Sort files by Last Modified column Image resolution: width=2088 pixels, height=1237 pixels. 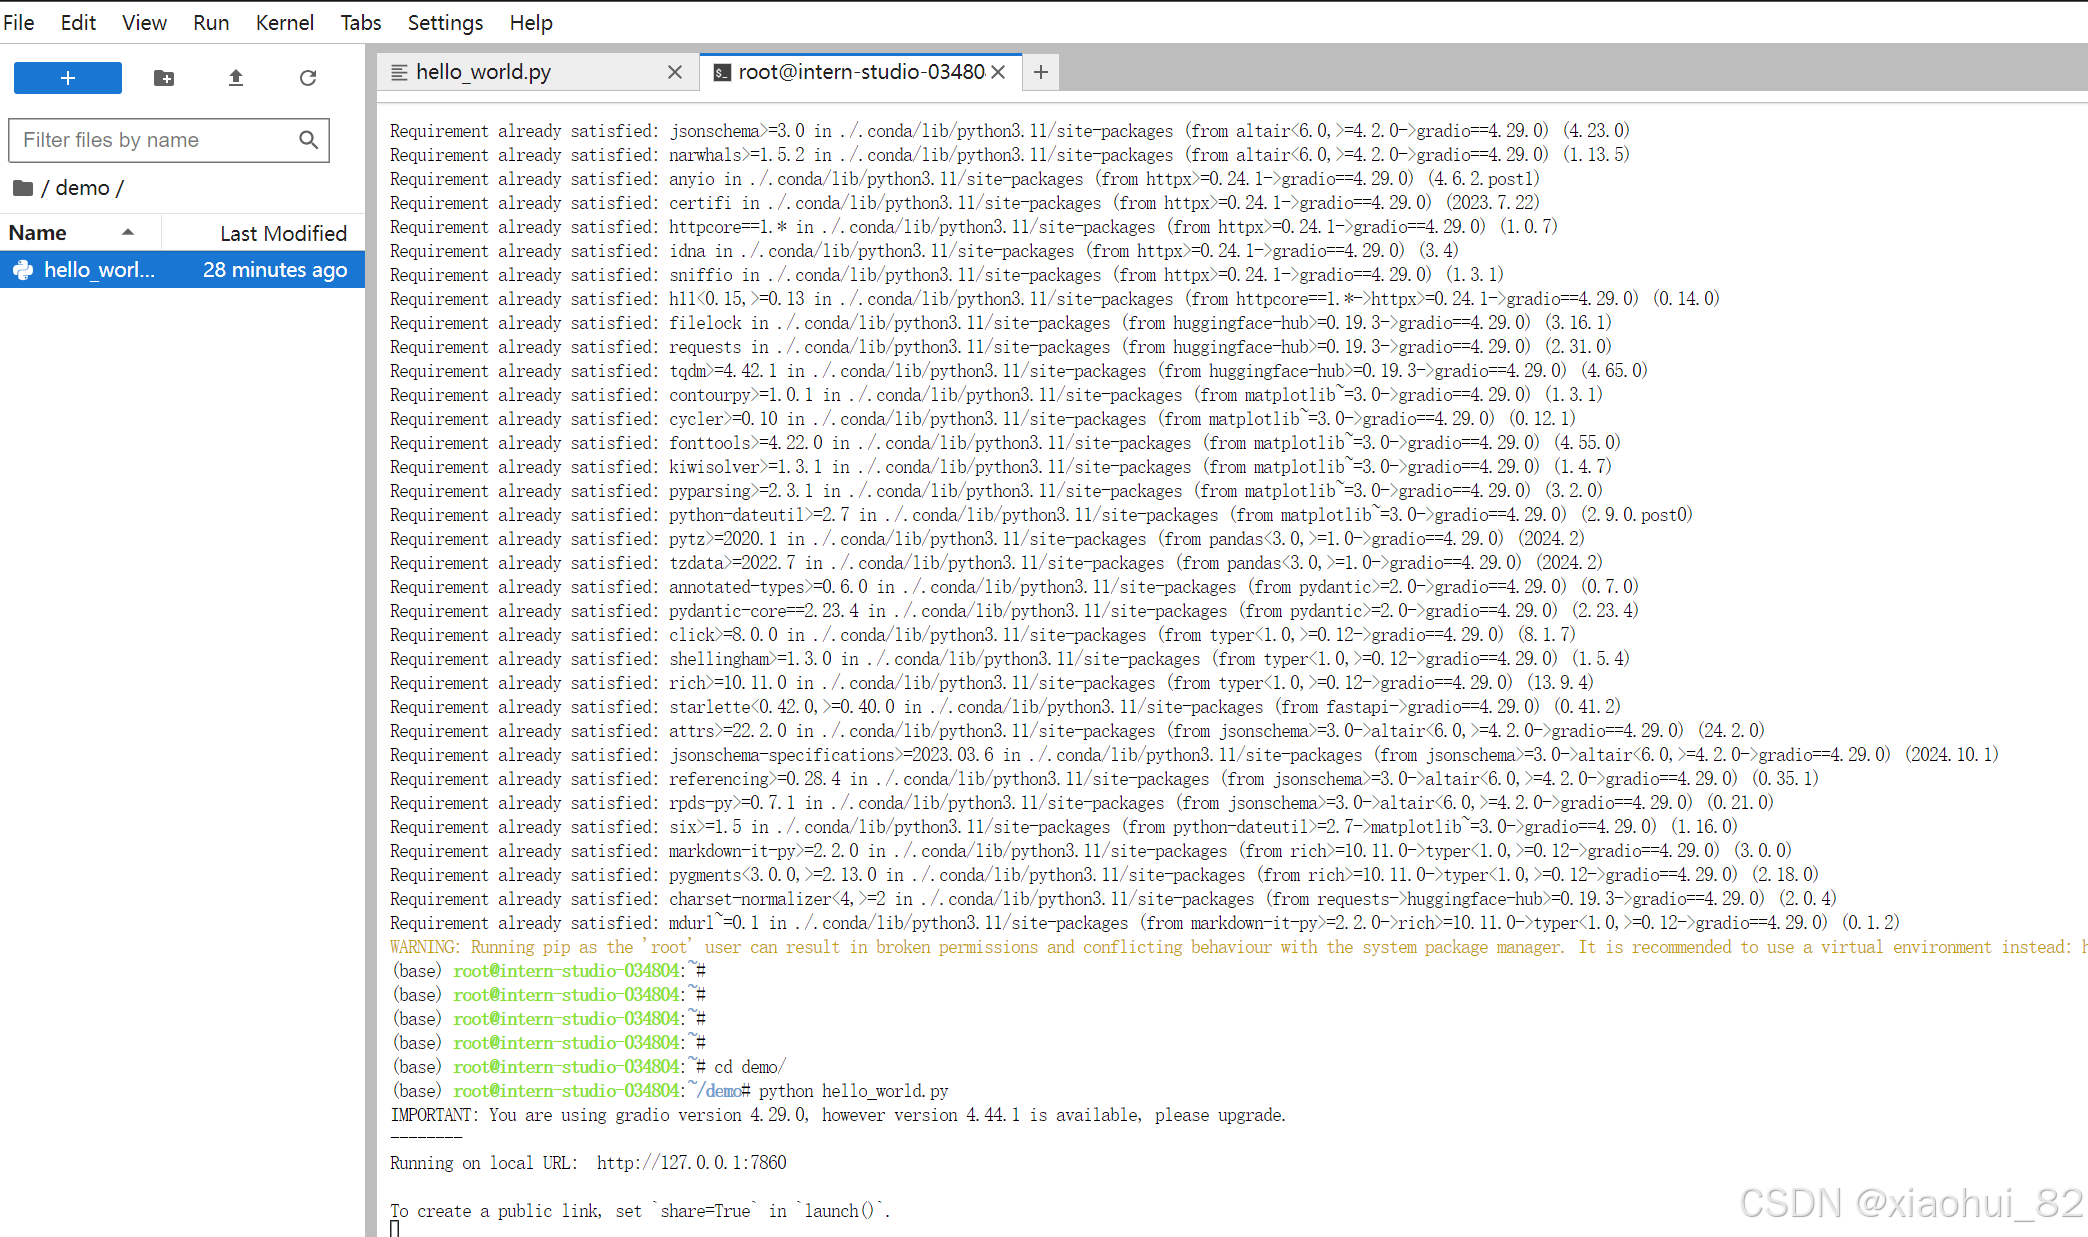point(283,233)
